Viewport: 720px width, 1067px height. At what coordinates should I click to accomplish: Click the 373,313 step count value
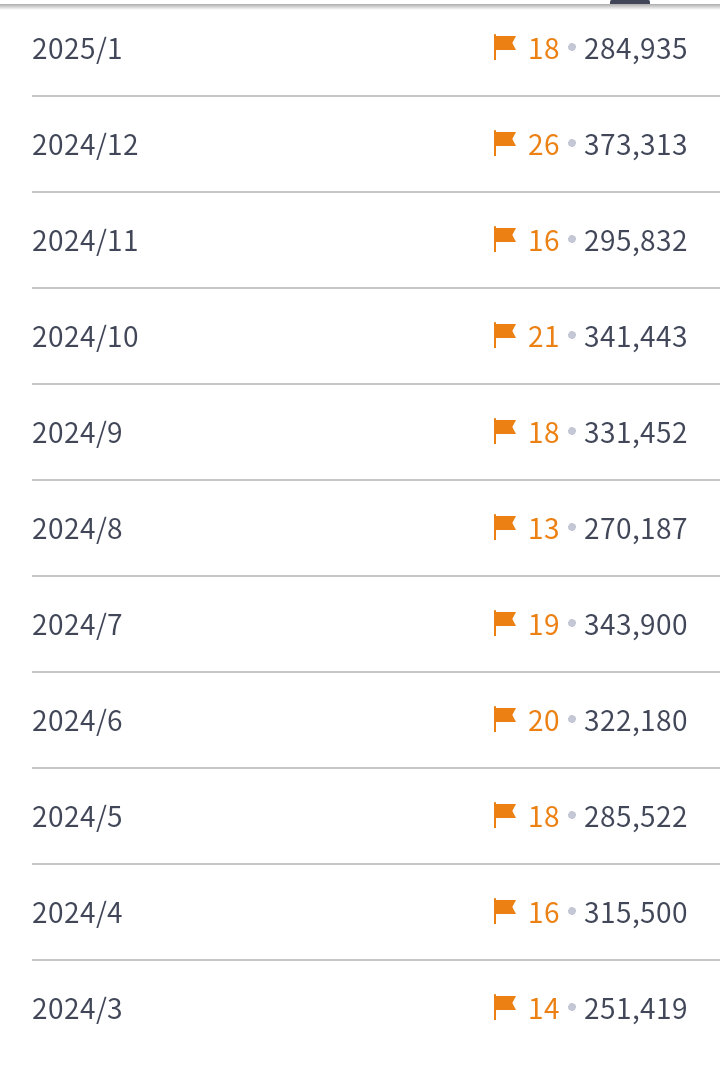tap(636, 145)
